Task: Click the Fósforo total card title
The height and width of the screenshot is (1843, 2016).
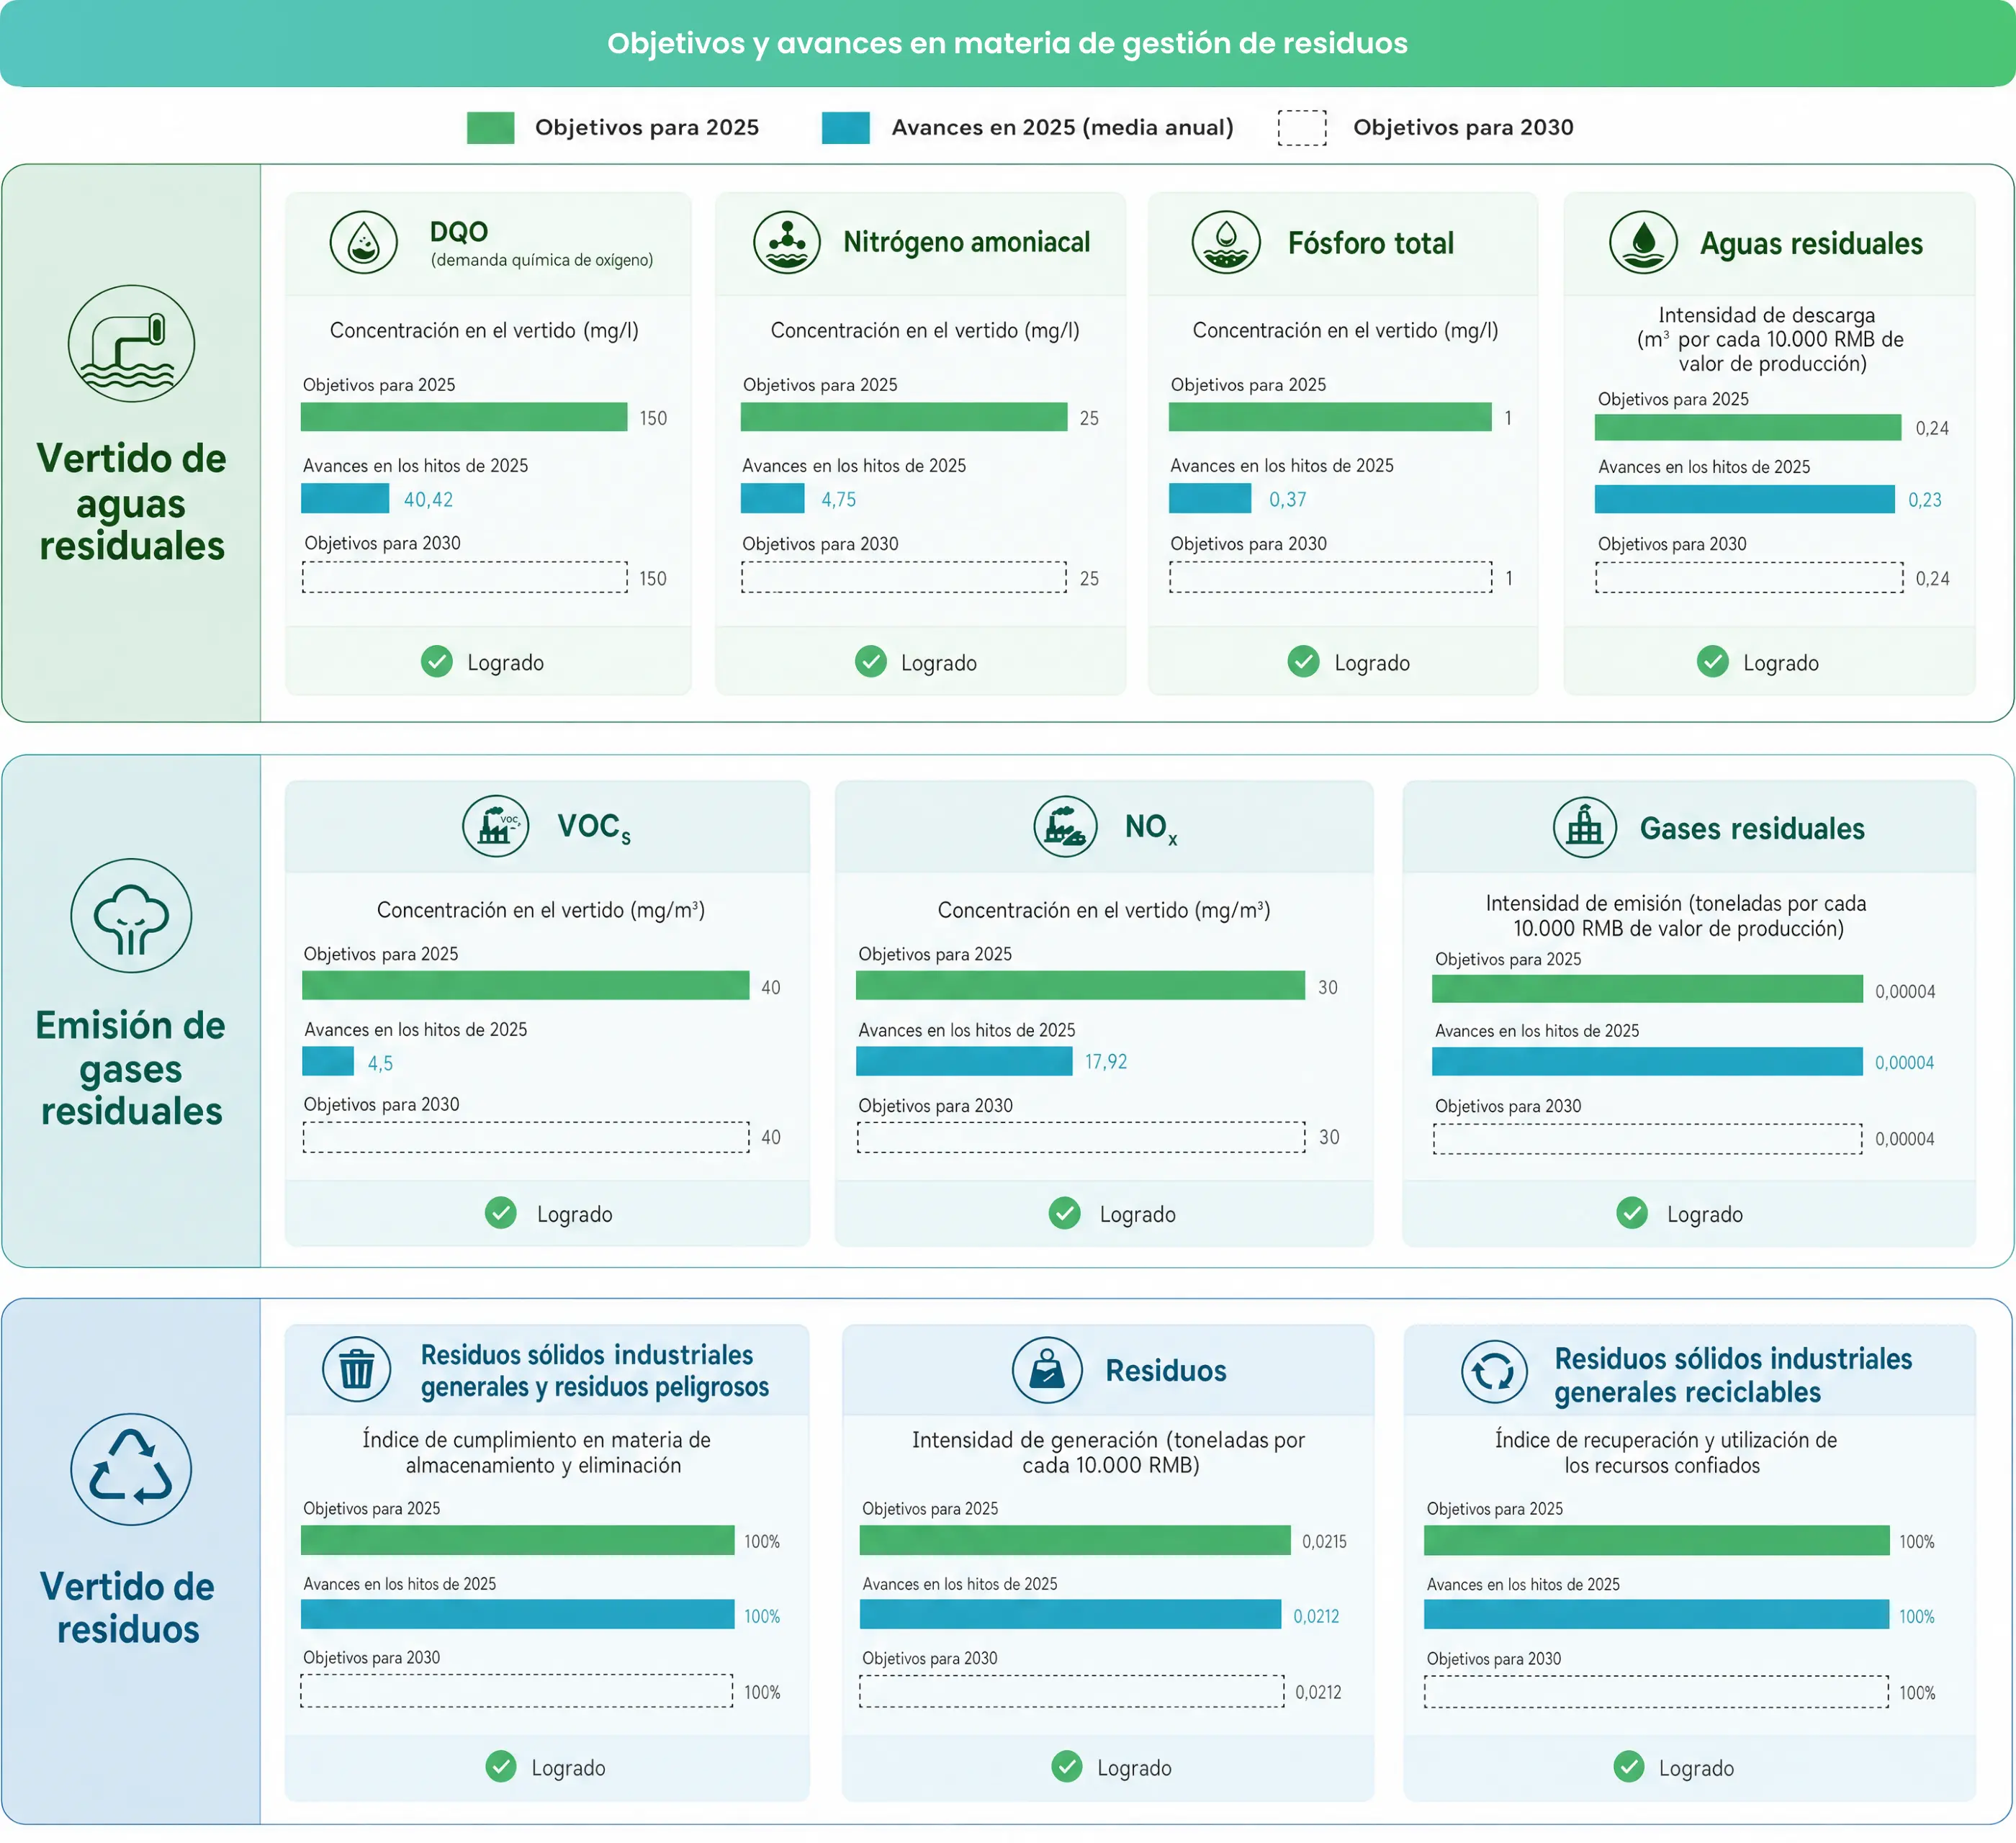Action: [1371, 243]
